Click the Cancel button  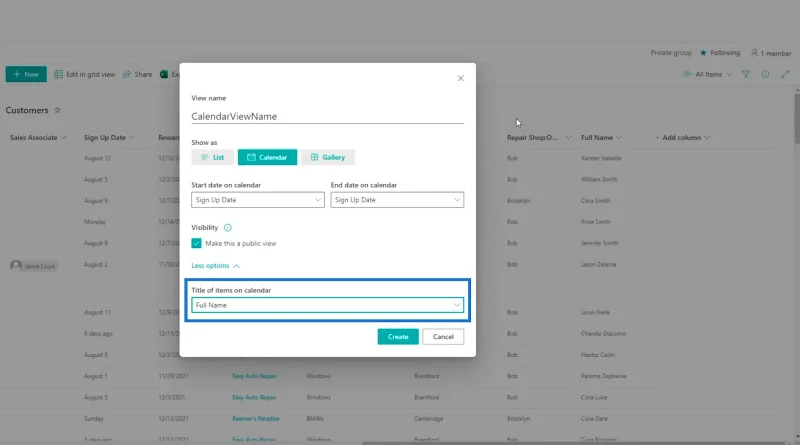pos(443,337)
